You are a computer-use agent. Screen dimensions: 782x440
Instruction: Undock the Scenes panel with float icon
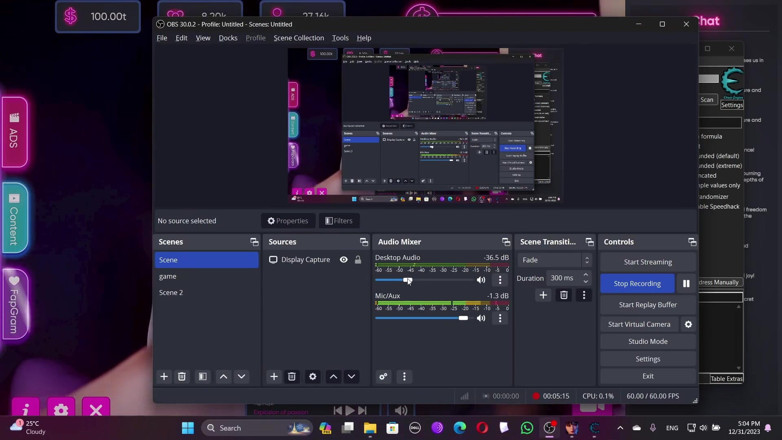click(x=254, y=242)
